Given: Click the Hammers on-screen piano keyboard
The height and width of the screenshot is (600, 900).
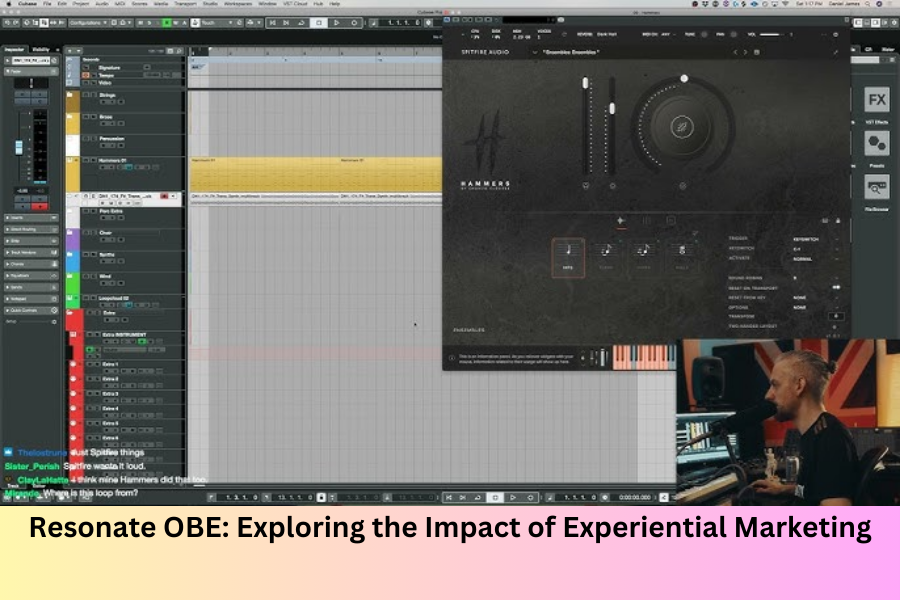Looking at the screenshot, I should pyautogui.click(x=645, y=357).
